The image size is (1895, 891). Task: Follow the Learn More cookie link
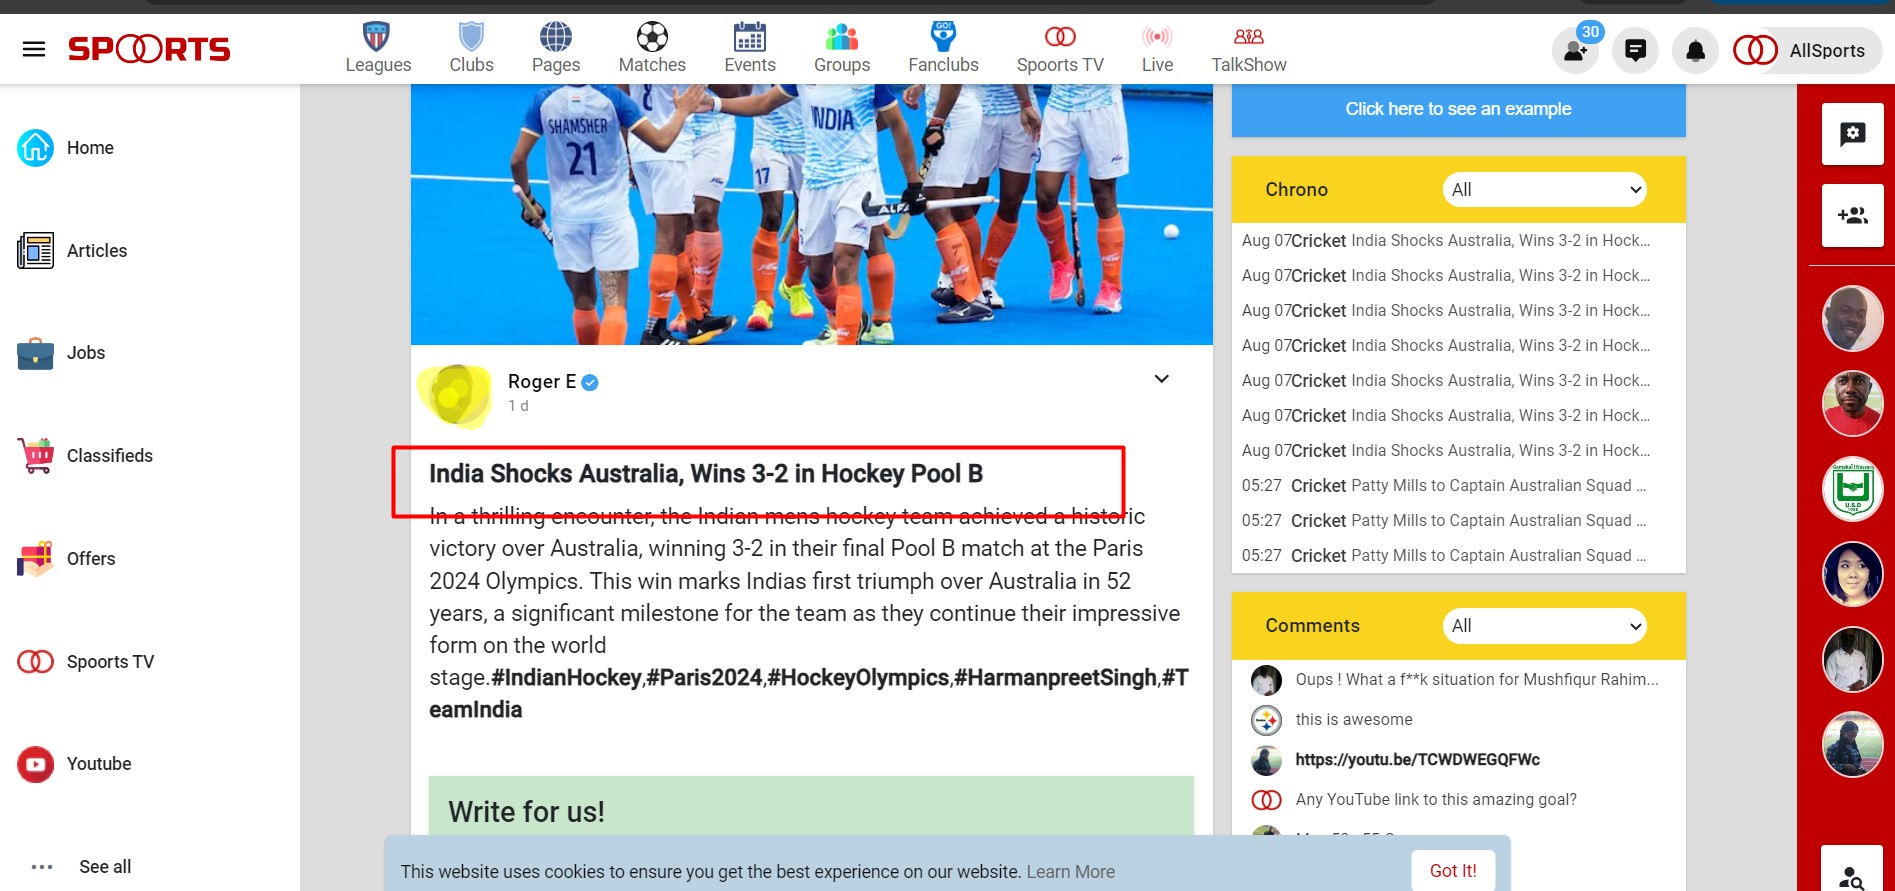click(x=1070, y=872)
